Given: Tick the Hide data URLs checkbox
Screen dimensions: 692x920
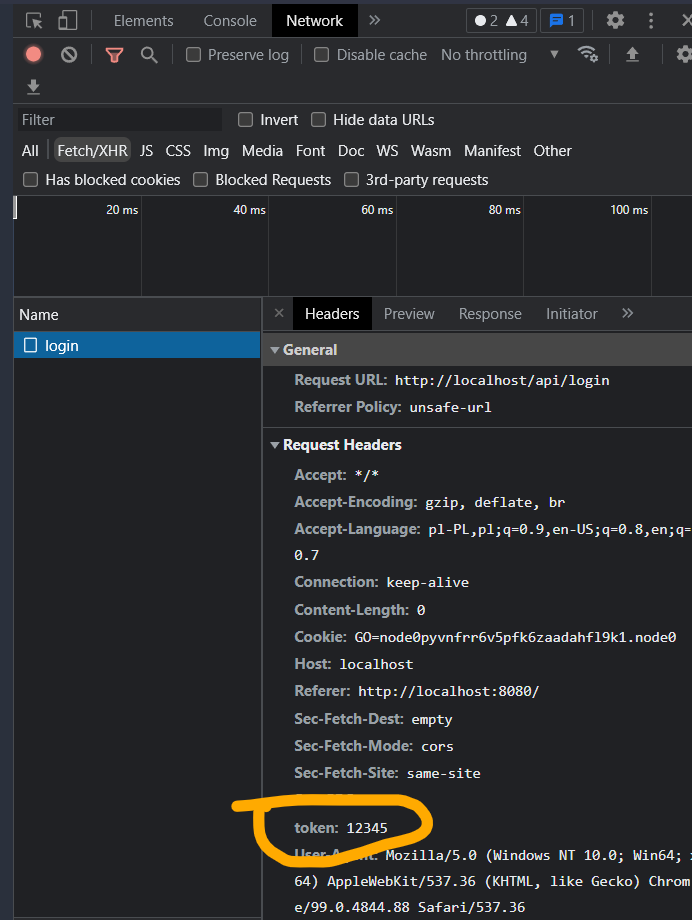Looking at the screenshot, I should point(319,120).
